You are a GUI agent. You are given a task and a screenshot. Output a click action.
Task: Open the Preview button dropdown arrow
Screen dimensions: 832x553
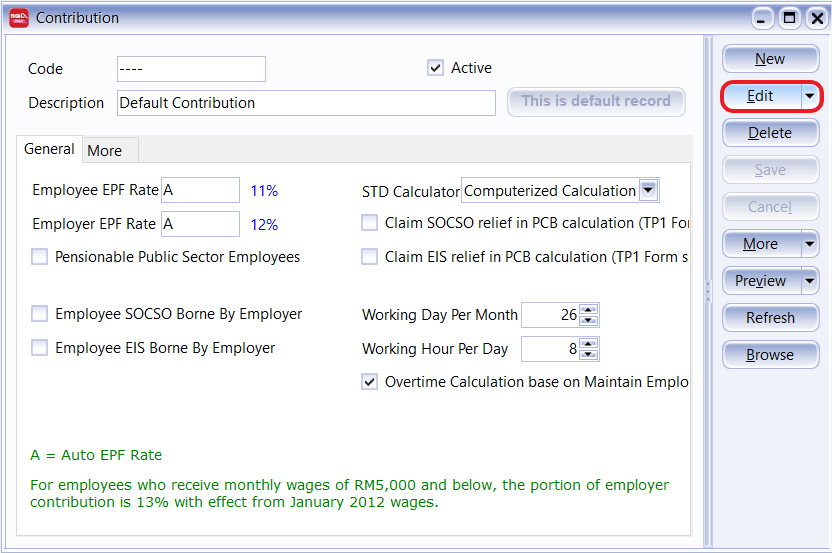[810, 281]
